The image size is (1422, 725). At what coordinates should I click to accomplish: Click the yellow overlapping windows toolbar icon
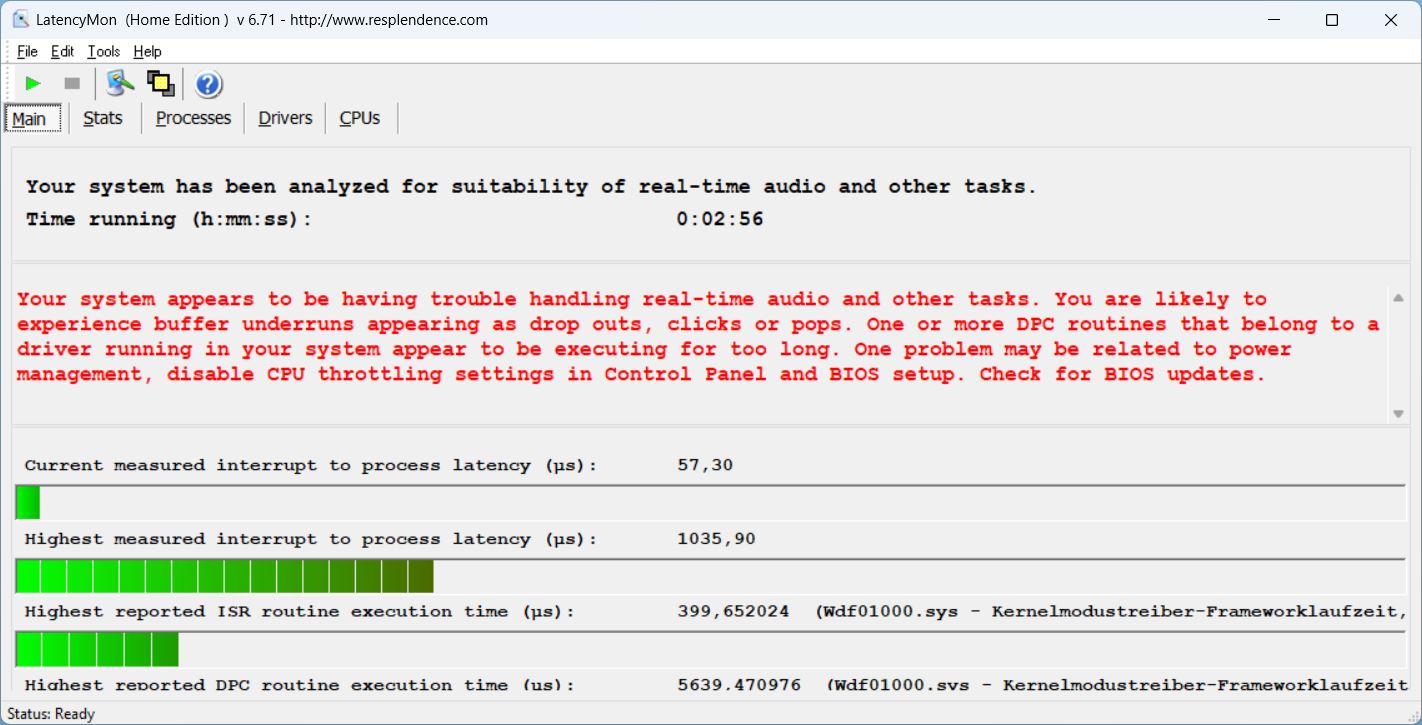(x=160, y=84)
